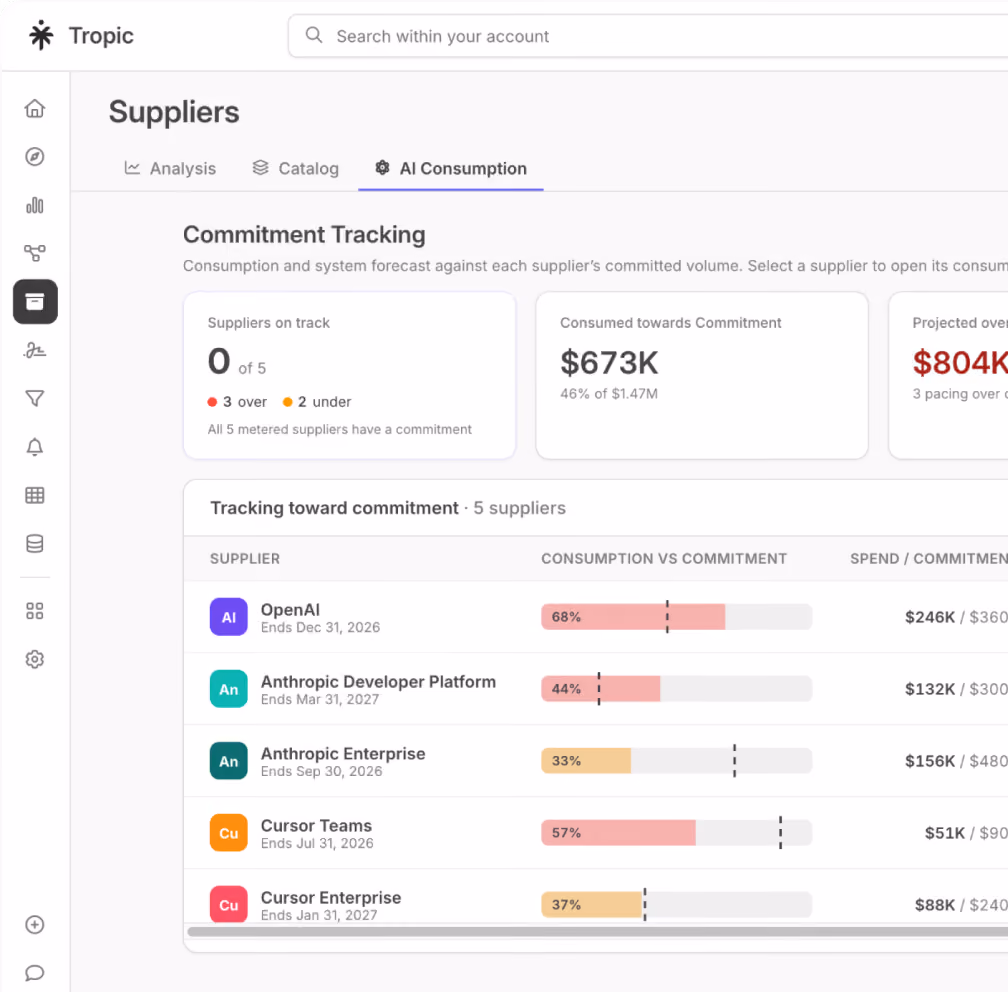The height and width of the screenshot is (992, 1008).
Task: Click the OpenAI 68% consumption bar
Action: pyautogui.click(x=676, y=617)
